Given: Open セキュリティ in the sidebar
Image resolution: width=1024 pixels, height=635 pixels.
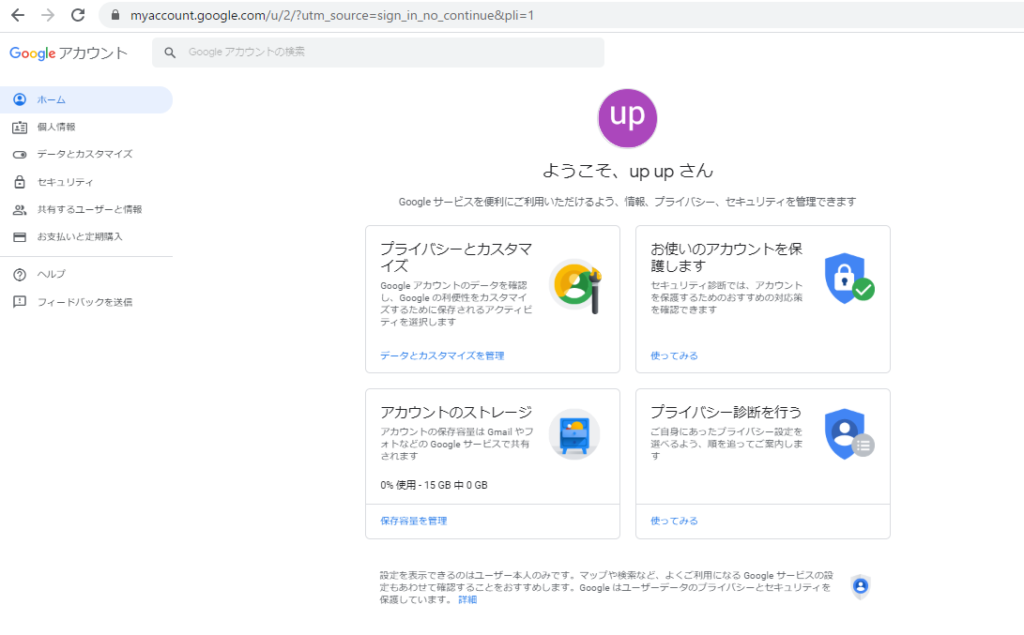Looking at the screenshot, I should coord(86,182).
